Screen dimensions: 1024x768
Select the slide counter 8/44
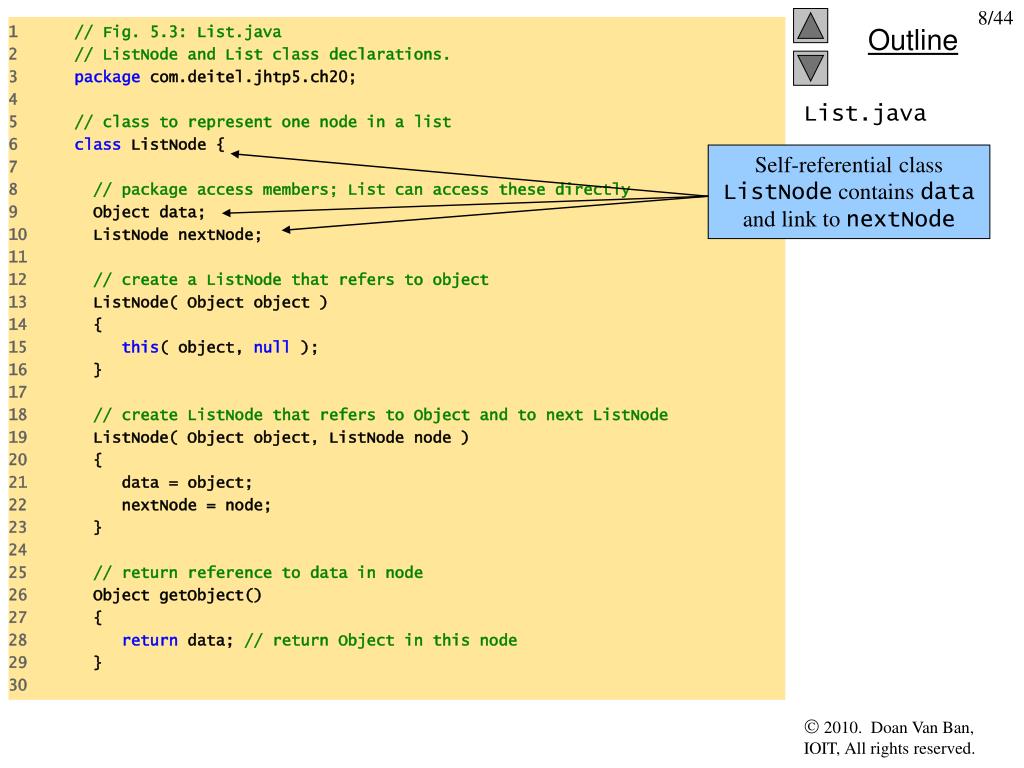(x=995, y=18)
